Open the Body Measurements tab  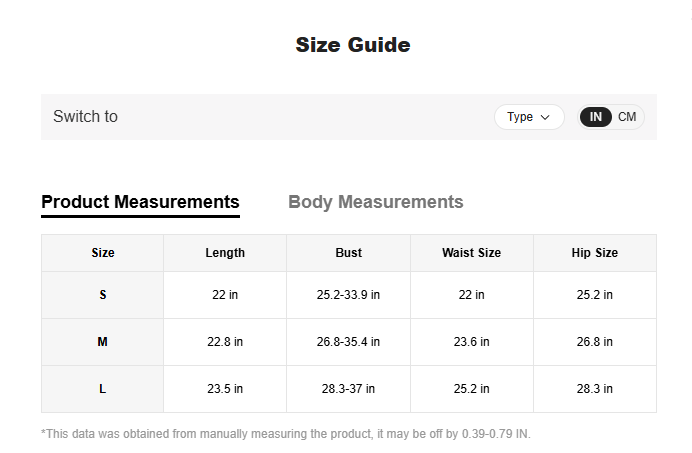click(375, 202)
